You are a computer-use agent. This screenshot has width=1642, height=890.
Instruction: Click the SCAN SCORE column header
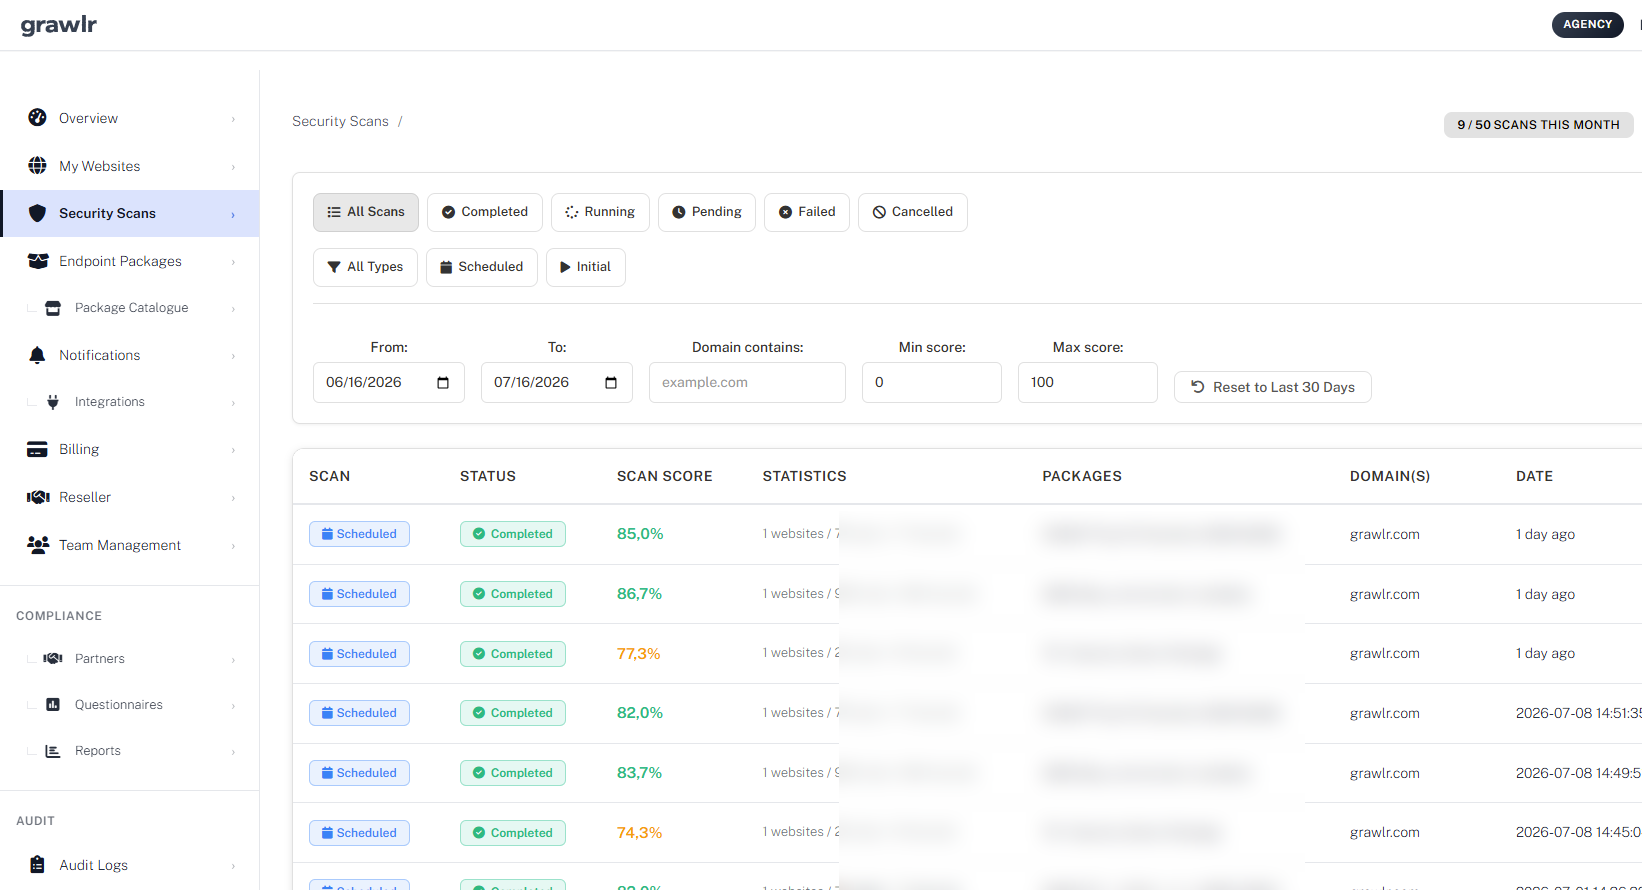[x=665, y=476]
